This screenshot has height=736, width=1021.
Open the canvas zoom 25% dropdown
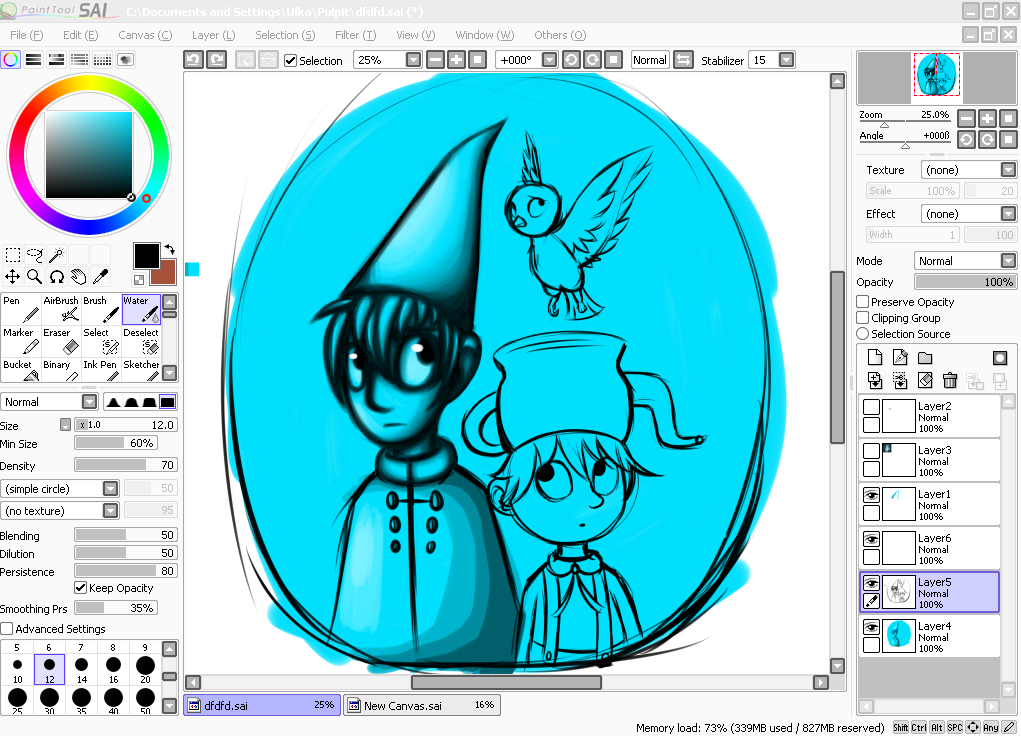click(x=413, y=60)
